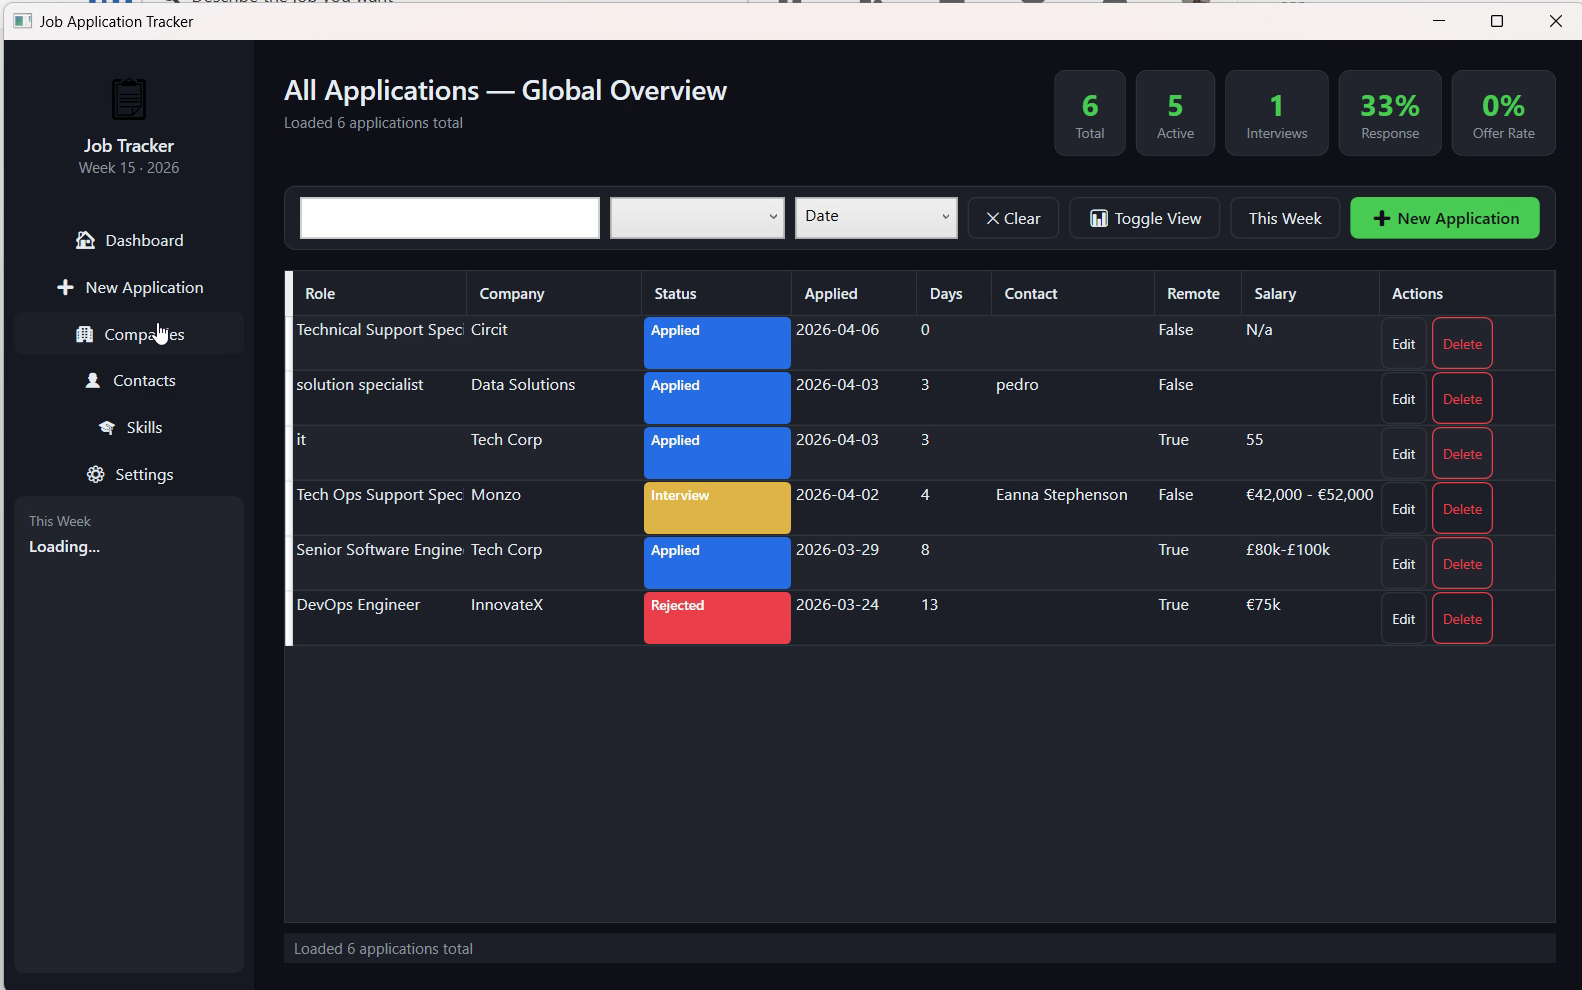Image resolution: width=1582 pixels, height=990 pixels.
Task: Click the green New Application button
Action: (1445, 218)
